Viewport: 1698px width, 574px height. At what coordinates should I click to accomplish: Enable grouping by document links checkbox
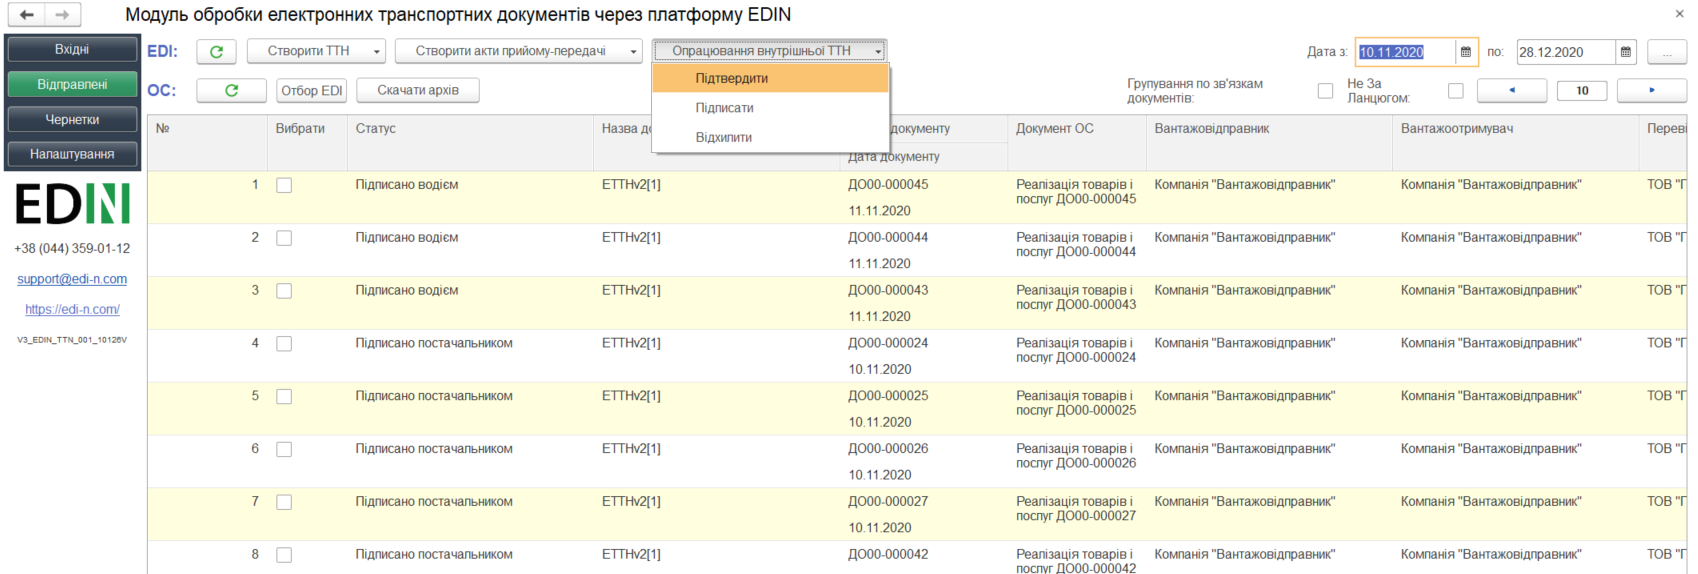(x=1325, y=91)
